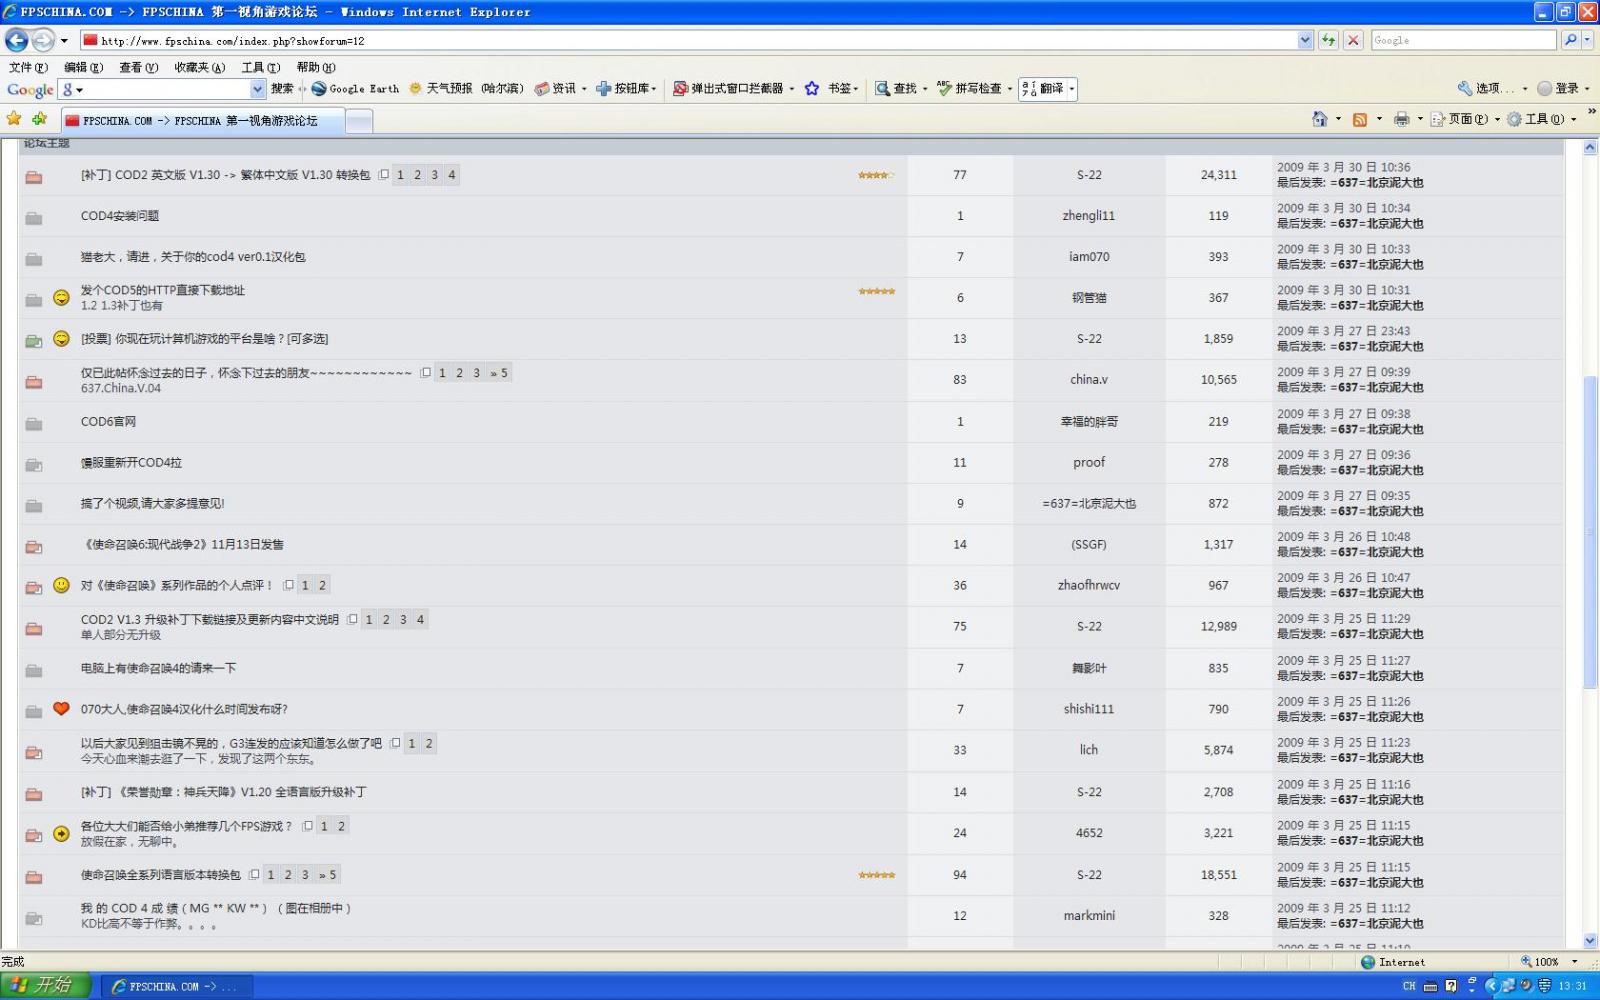Image resolution: width=1600 pixels, height=1000 pixels.
Task: Click the search magnifier button beside Google box
Action: tap(1570, 40)
